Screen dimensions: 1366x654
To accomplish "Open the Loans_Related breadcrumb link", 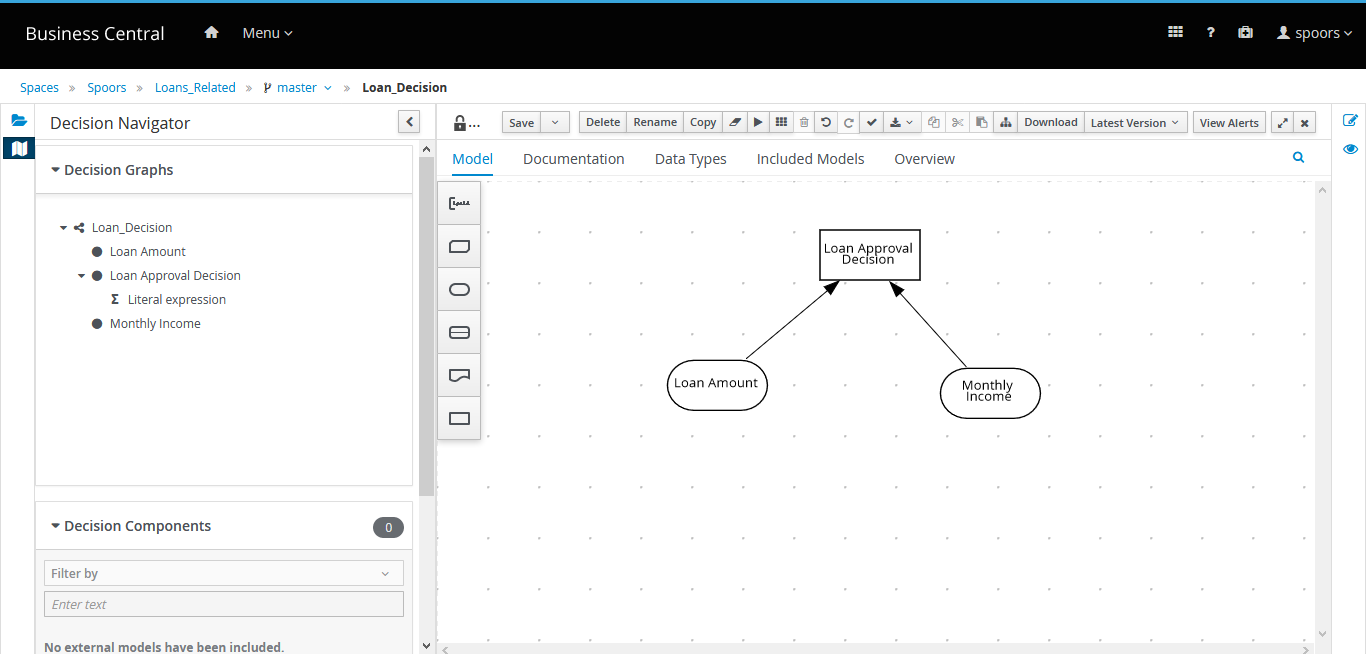I will pyautogui.click(x=195, y=88).
